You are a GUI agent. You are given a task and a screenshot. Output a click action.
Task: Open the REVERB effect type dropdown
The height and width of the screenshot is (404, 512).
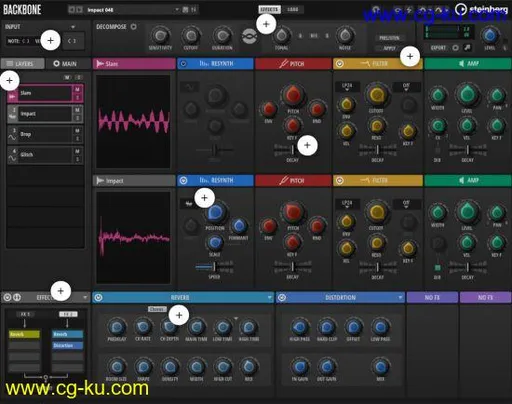click(x=269, y=297)
